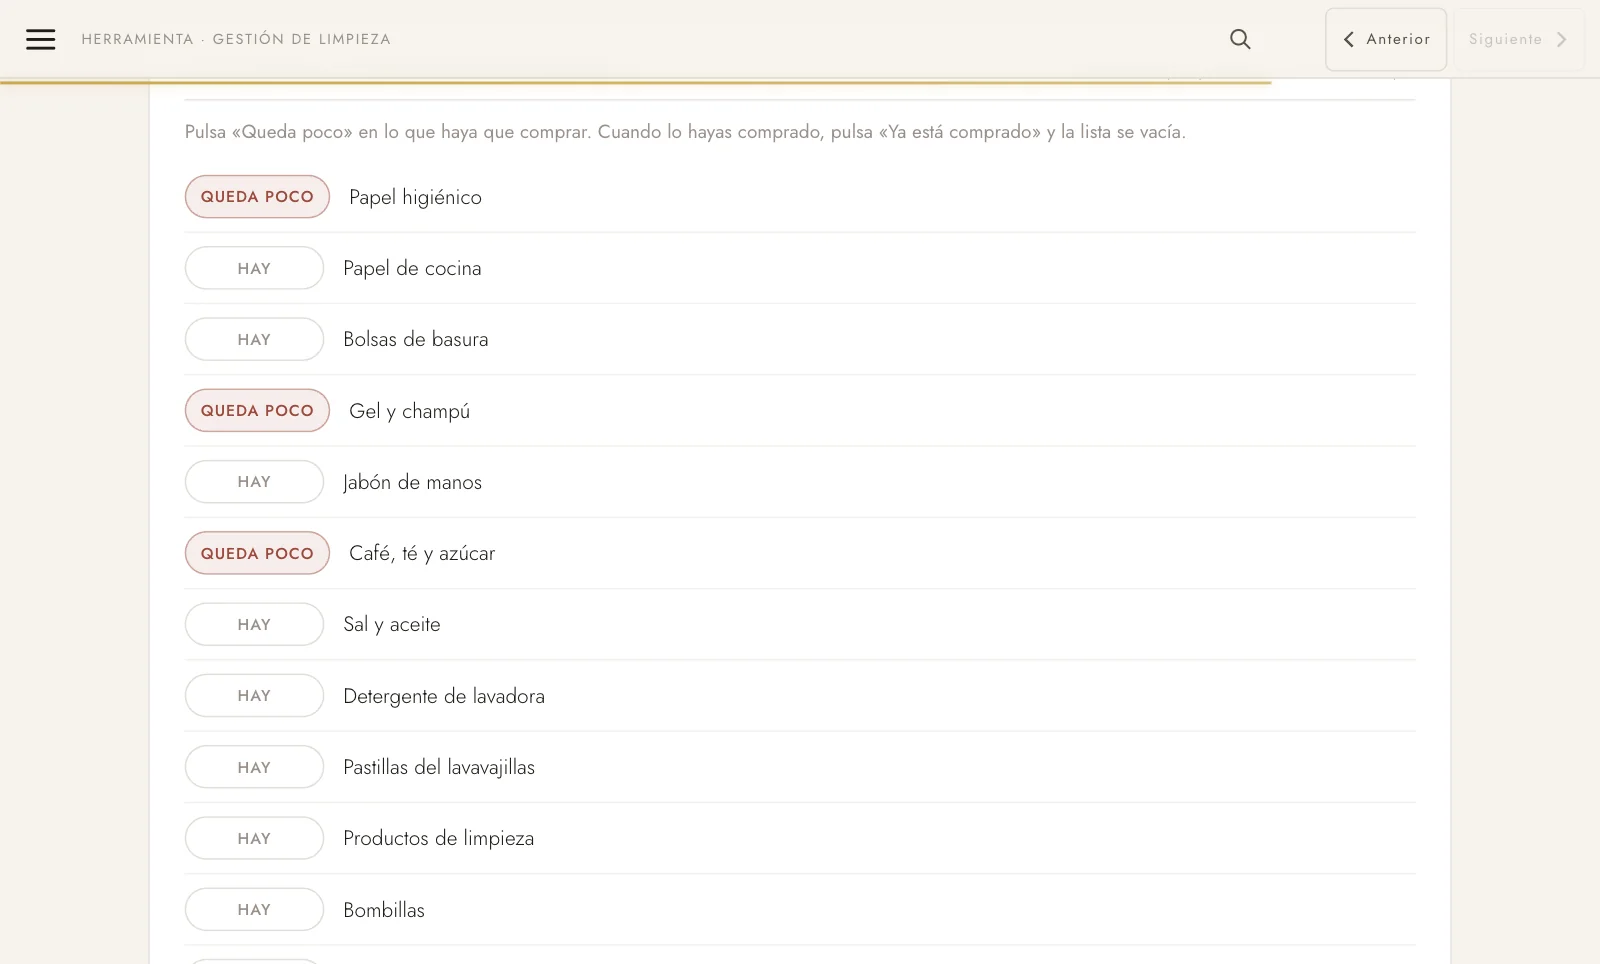Select the text 'Café, té y azúcar'
The height and width of the screenshot is (964, 1600).
tap(422, 553)
